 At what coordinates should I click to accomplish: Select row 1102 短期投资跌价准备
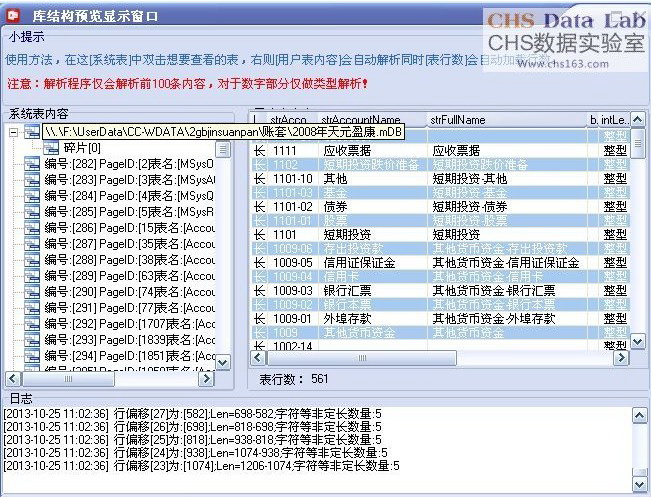[441, 165]
